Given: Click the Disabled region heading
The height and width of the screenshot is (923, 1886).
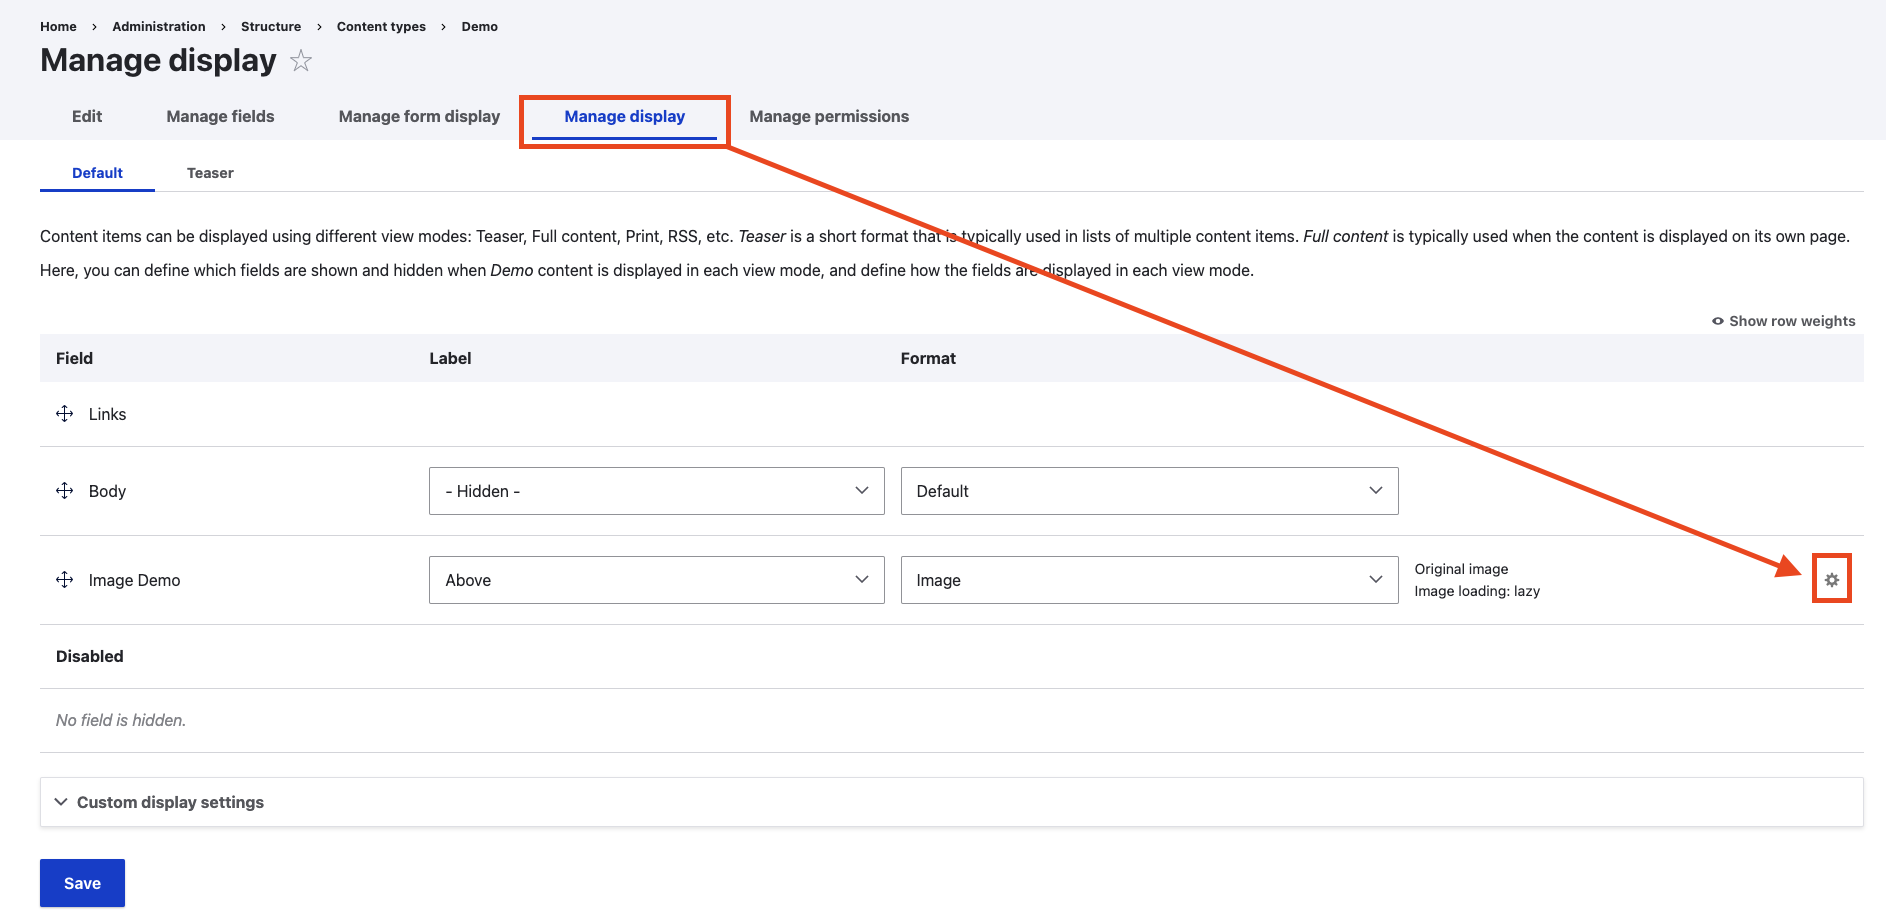Looking at the screenshot, I should (x=90, y=656).
